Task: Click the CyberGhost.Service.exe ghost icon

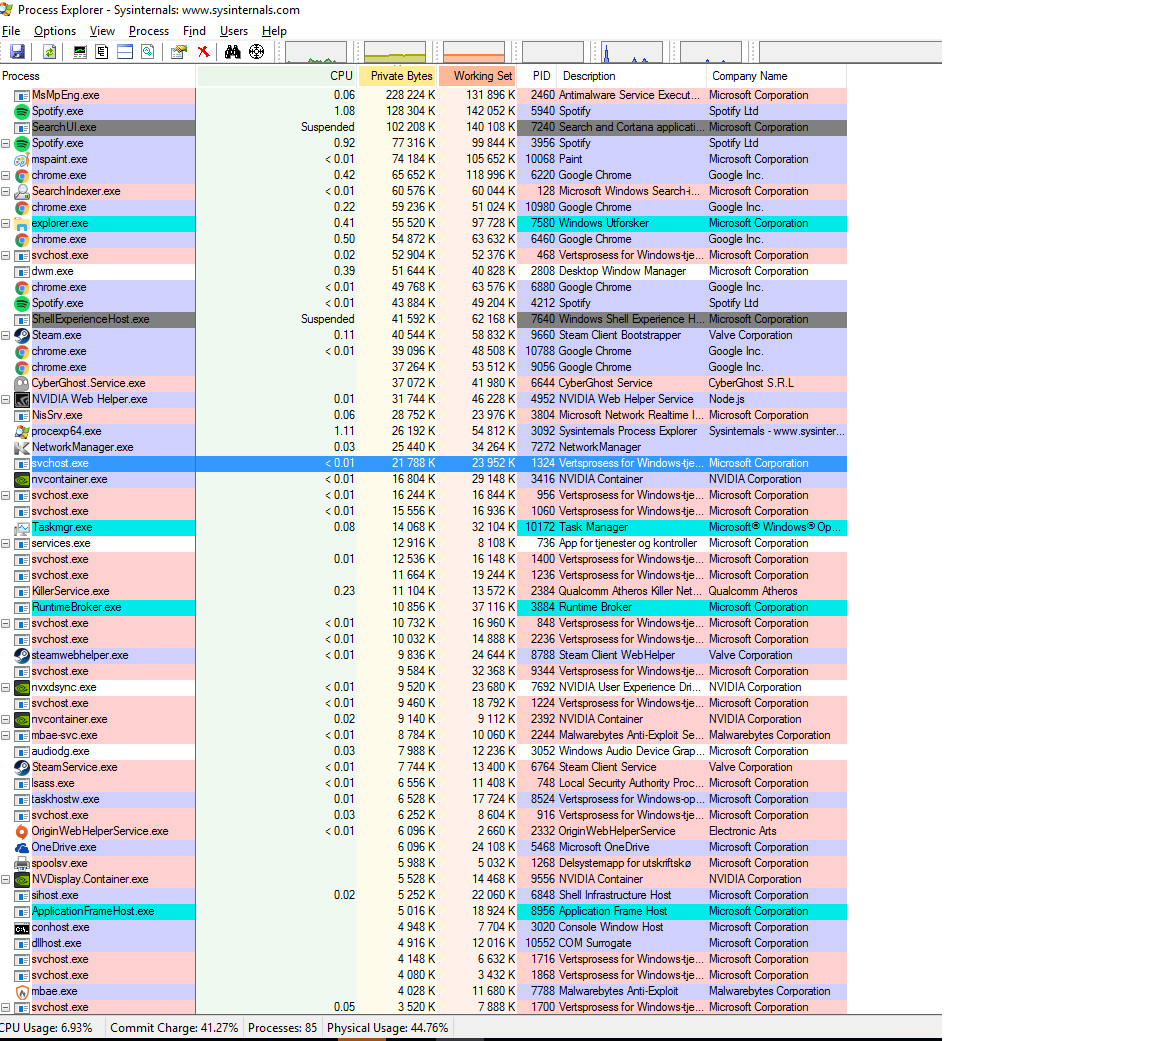Action: pos(22,383)
